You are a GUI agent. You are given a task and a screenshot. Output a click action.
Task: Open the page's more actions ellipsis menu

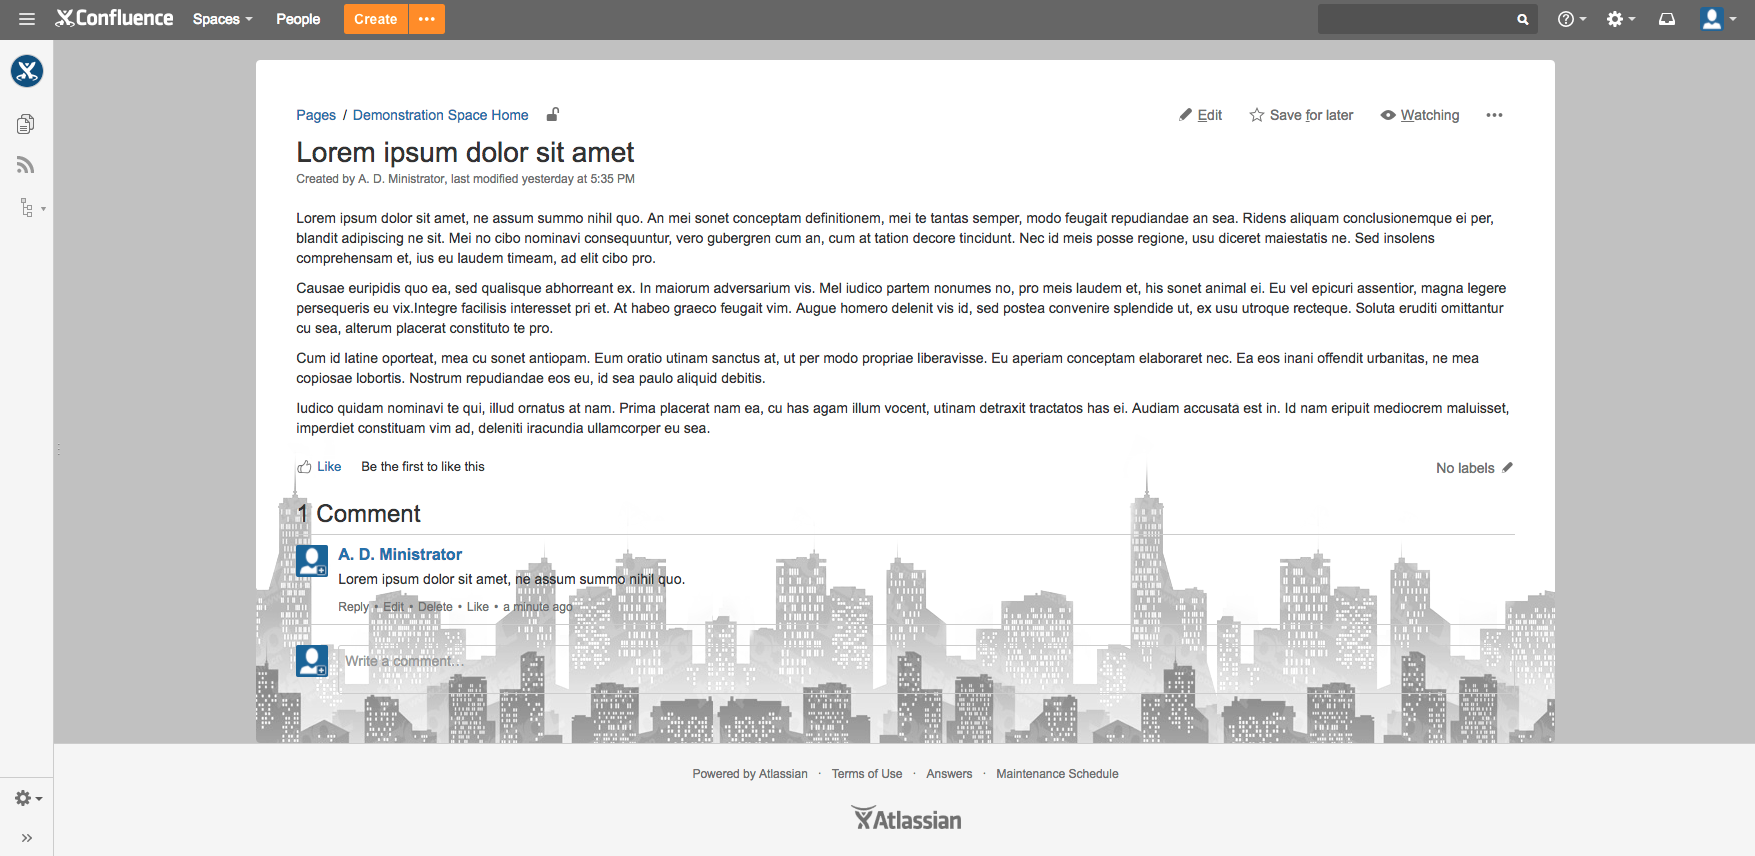coord(1494,115)
